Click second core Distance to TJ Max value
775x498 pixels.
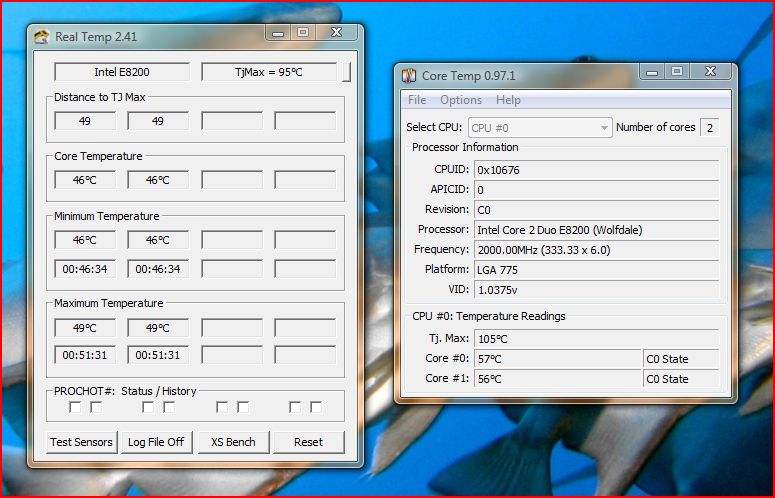(158, 121)
